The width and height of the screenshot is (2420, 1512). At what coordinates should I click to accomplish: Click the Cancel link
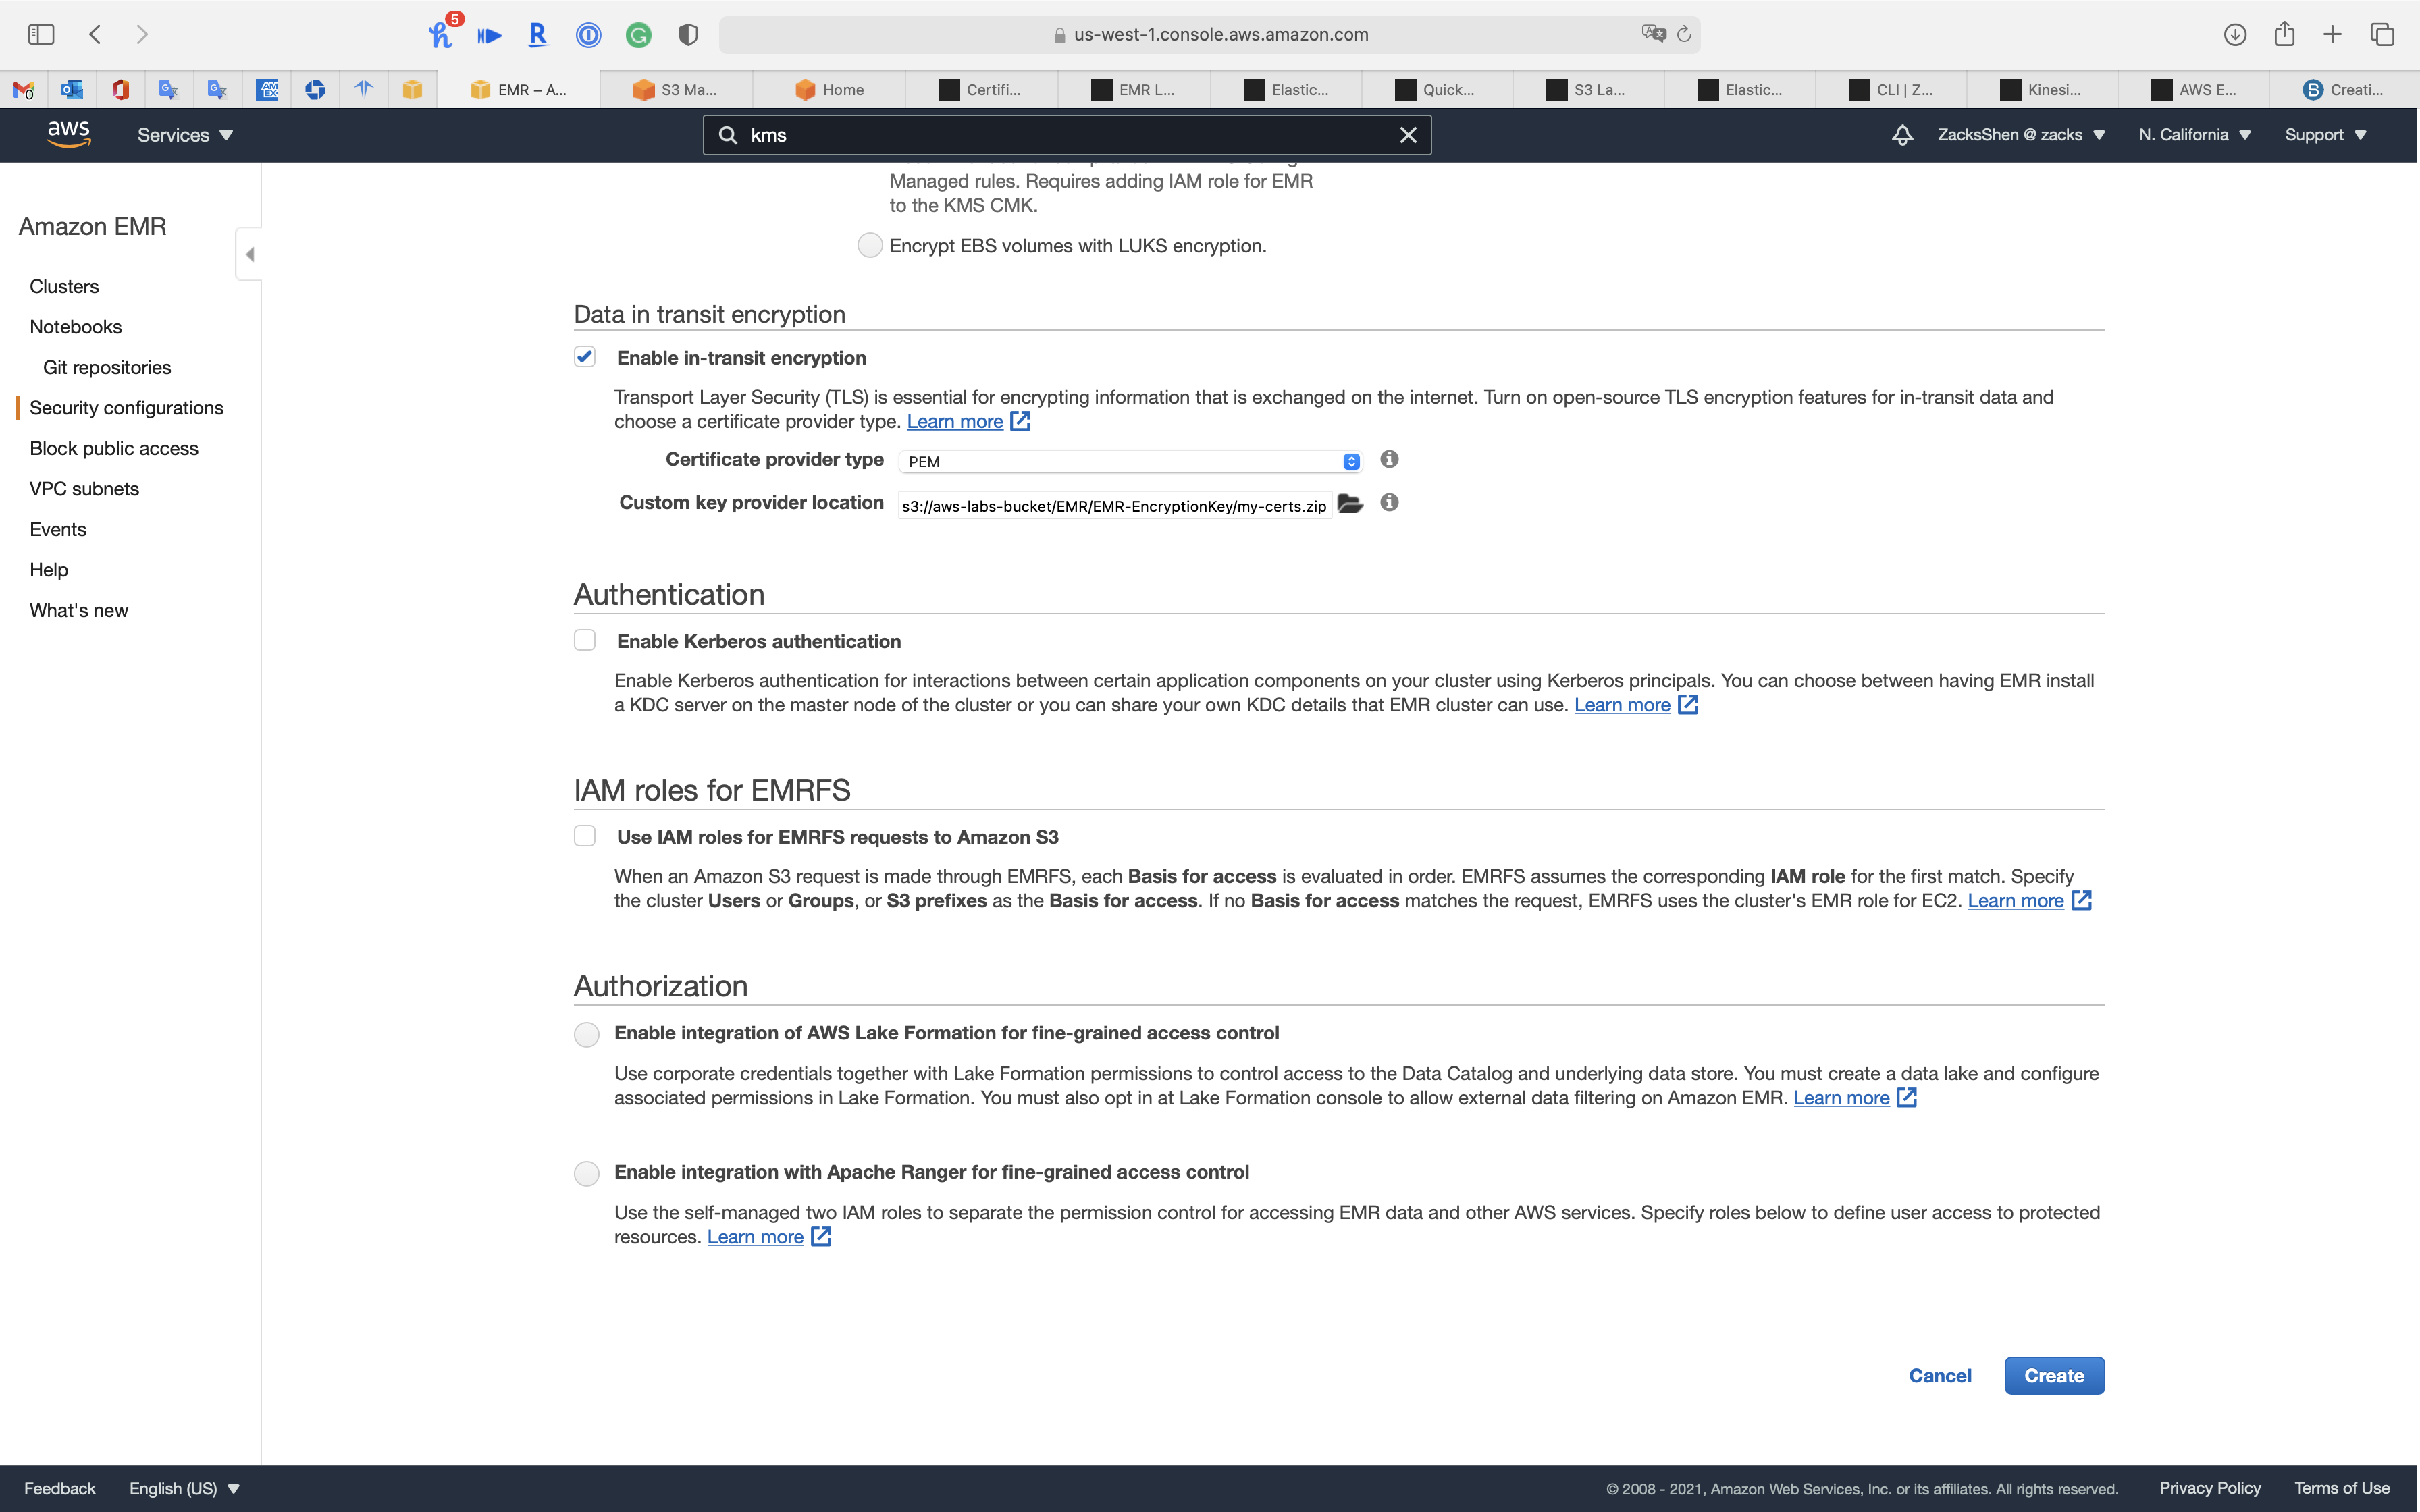coord(1940,1375)
